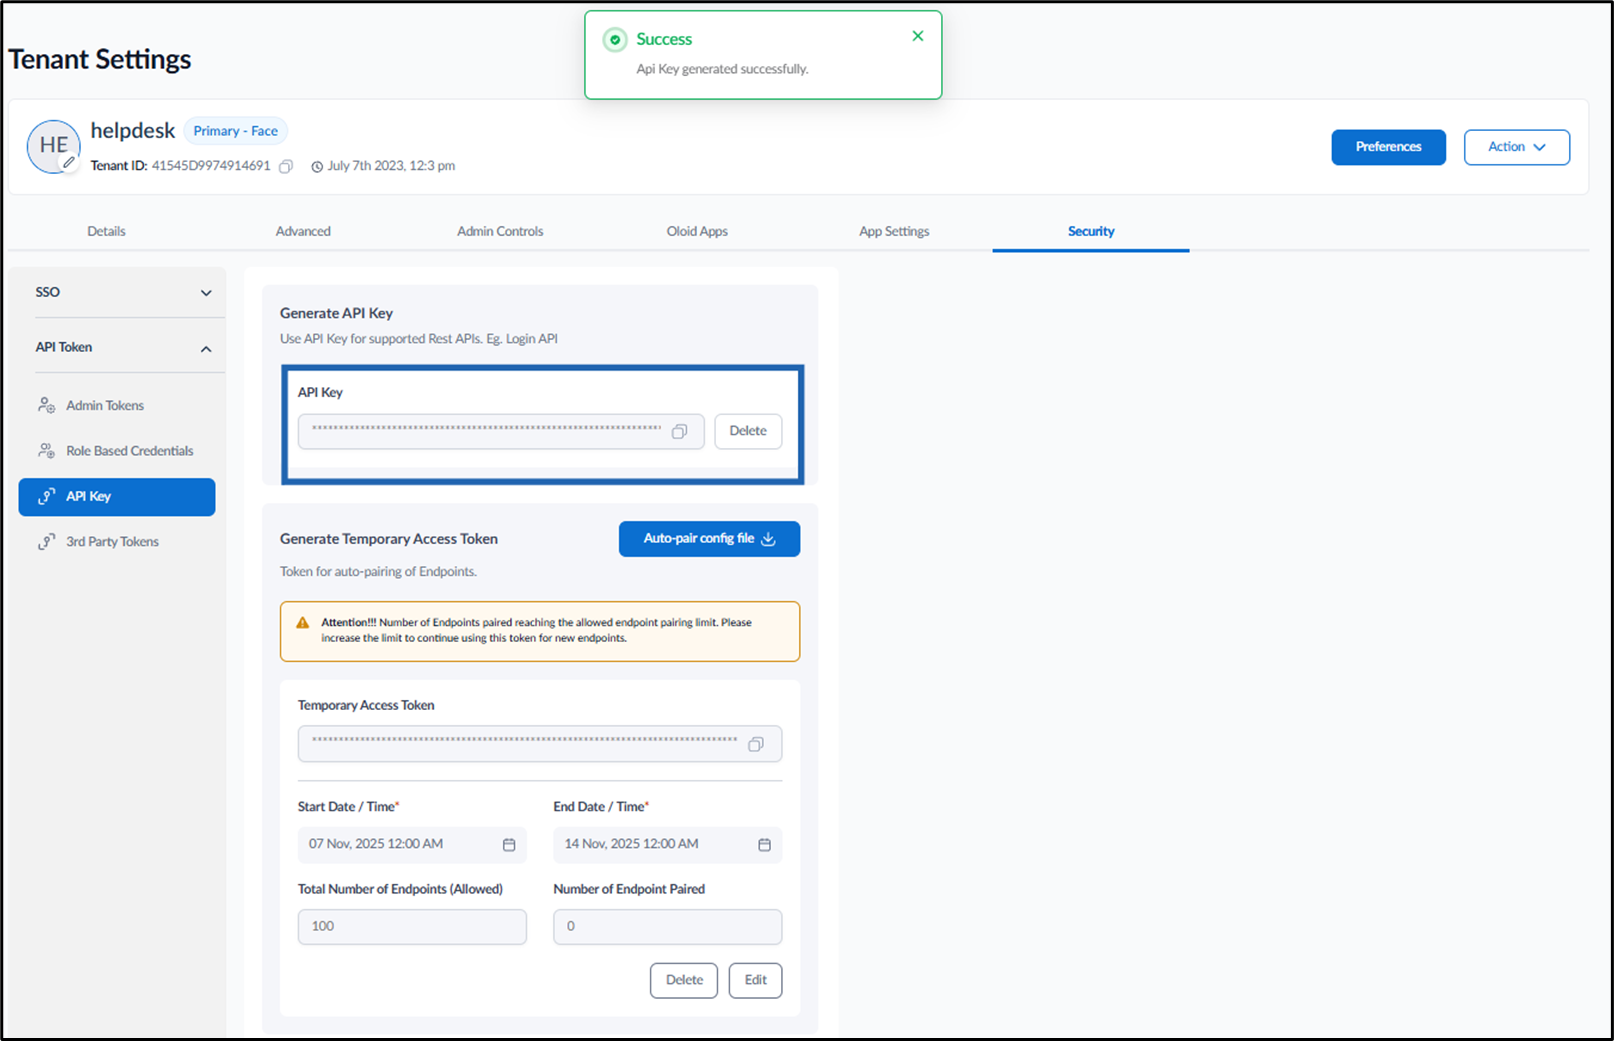Edit the Temporary Access Token settings

coord(756,980)
